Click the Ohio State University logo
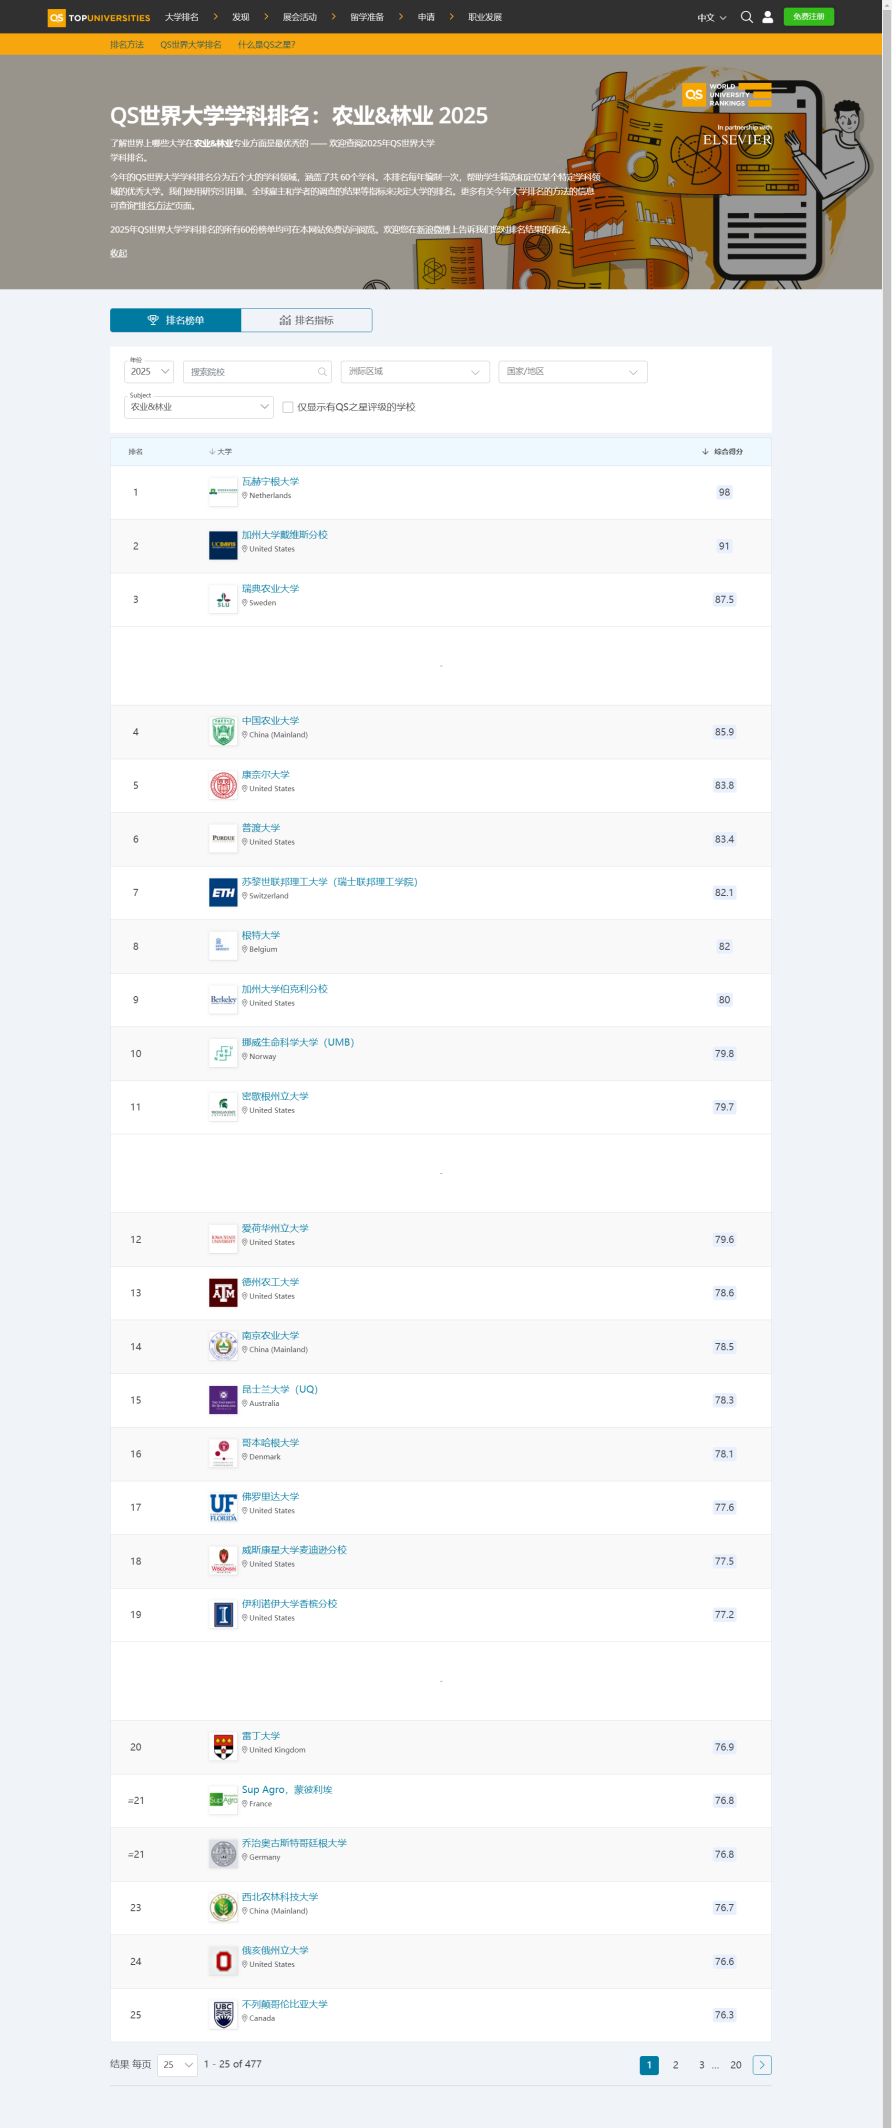Image resolution: width=892 pixels, height=2128 pixels. 223,1961
